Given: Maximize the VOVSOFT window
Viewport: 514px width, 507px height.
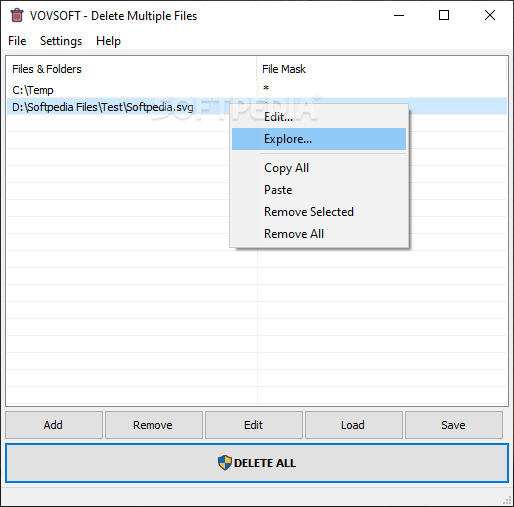Looking at the screenshot, I should [444, 15].
